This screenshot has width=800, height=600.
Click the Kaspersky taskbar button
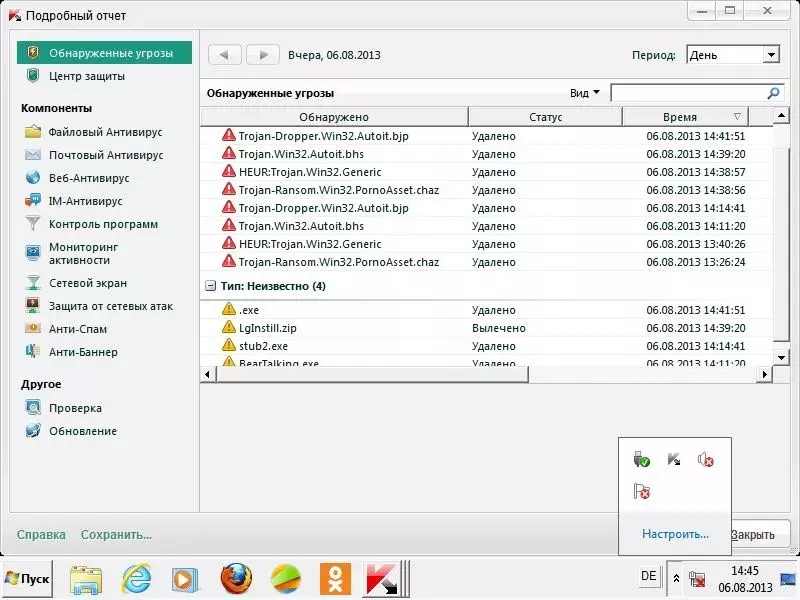[x=387, y=579]
